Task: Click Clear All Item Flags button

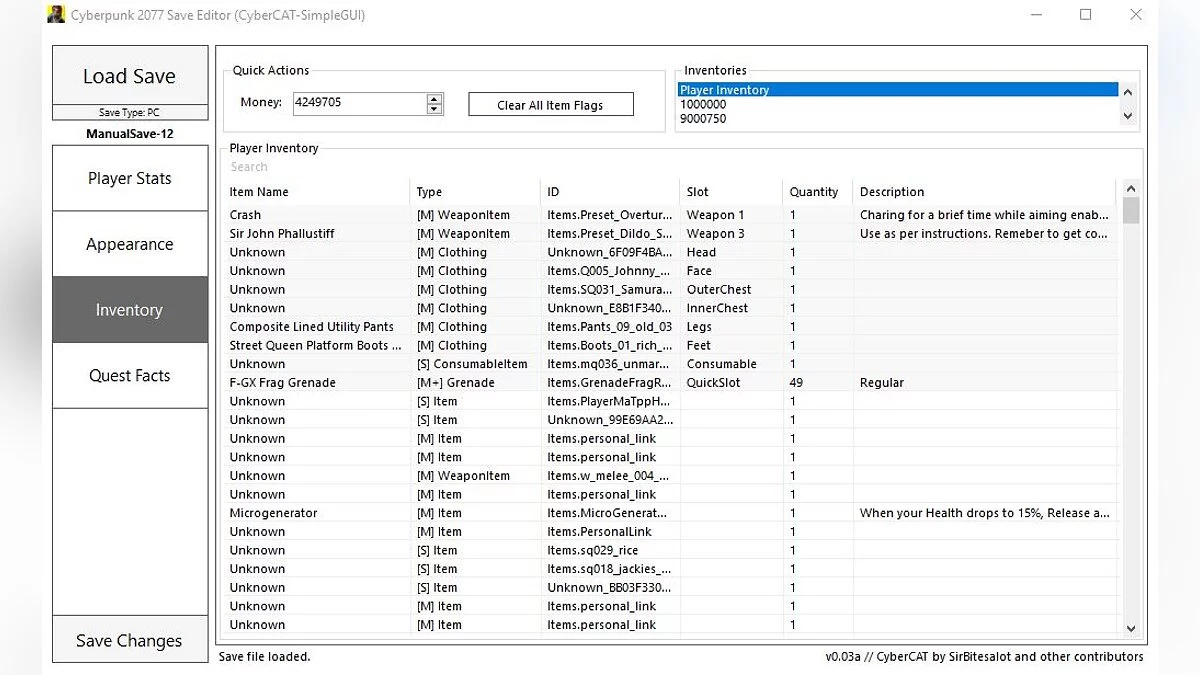Action: [x=550, y=105]
